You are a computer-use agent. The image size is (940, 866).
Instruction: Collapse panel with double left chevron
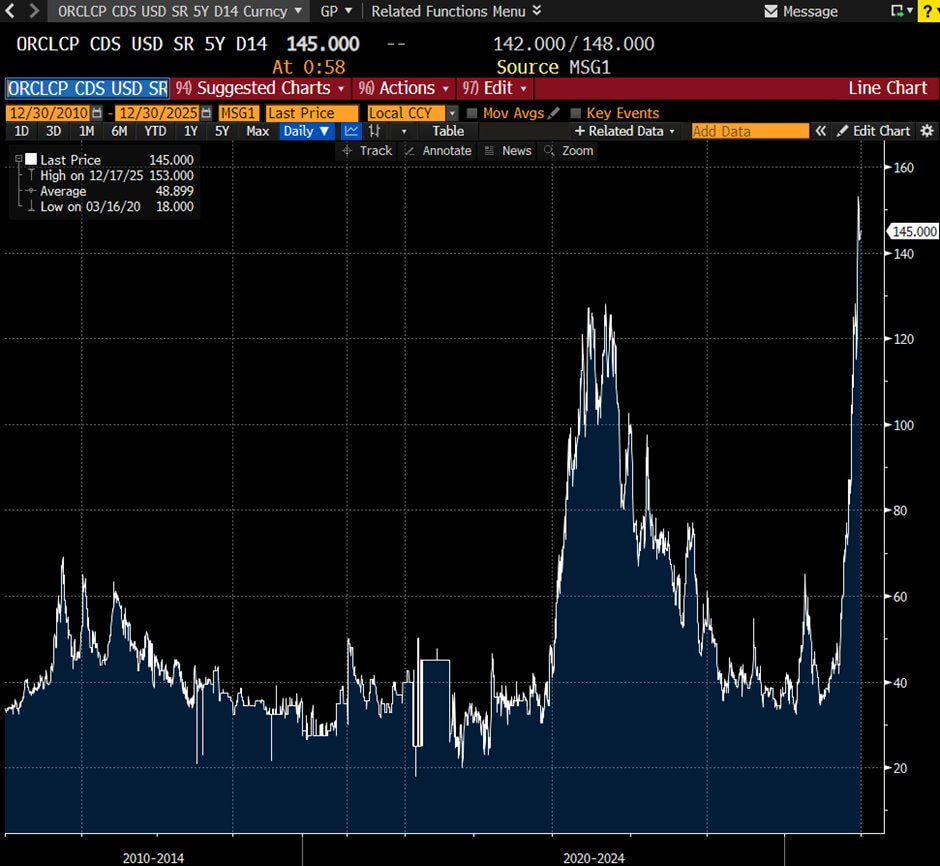pos(820,131)
